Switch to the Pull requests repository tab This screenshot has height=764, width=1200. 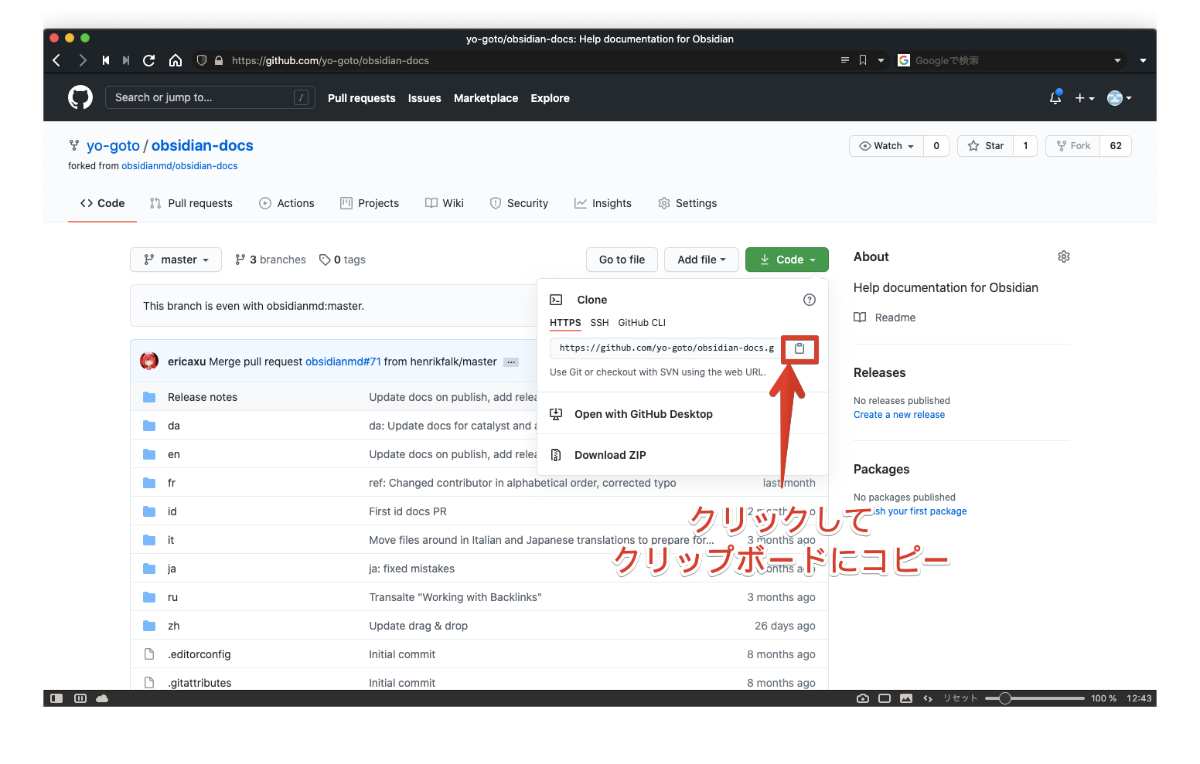coord(190,203)
